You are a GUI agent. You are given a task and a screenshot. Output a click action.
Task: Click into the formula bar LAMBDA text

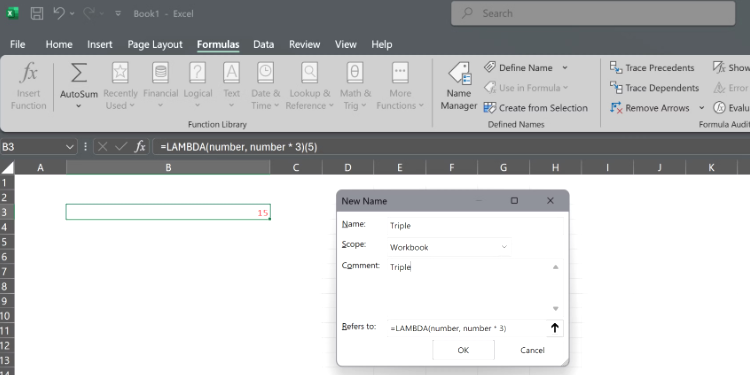pos(239,147)
